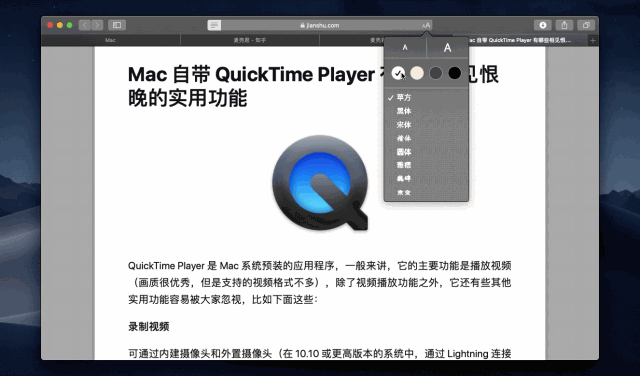Switch to the Mac tab
Screen dimensions: 640x376
[111, 40]
